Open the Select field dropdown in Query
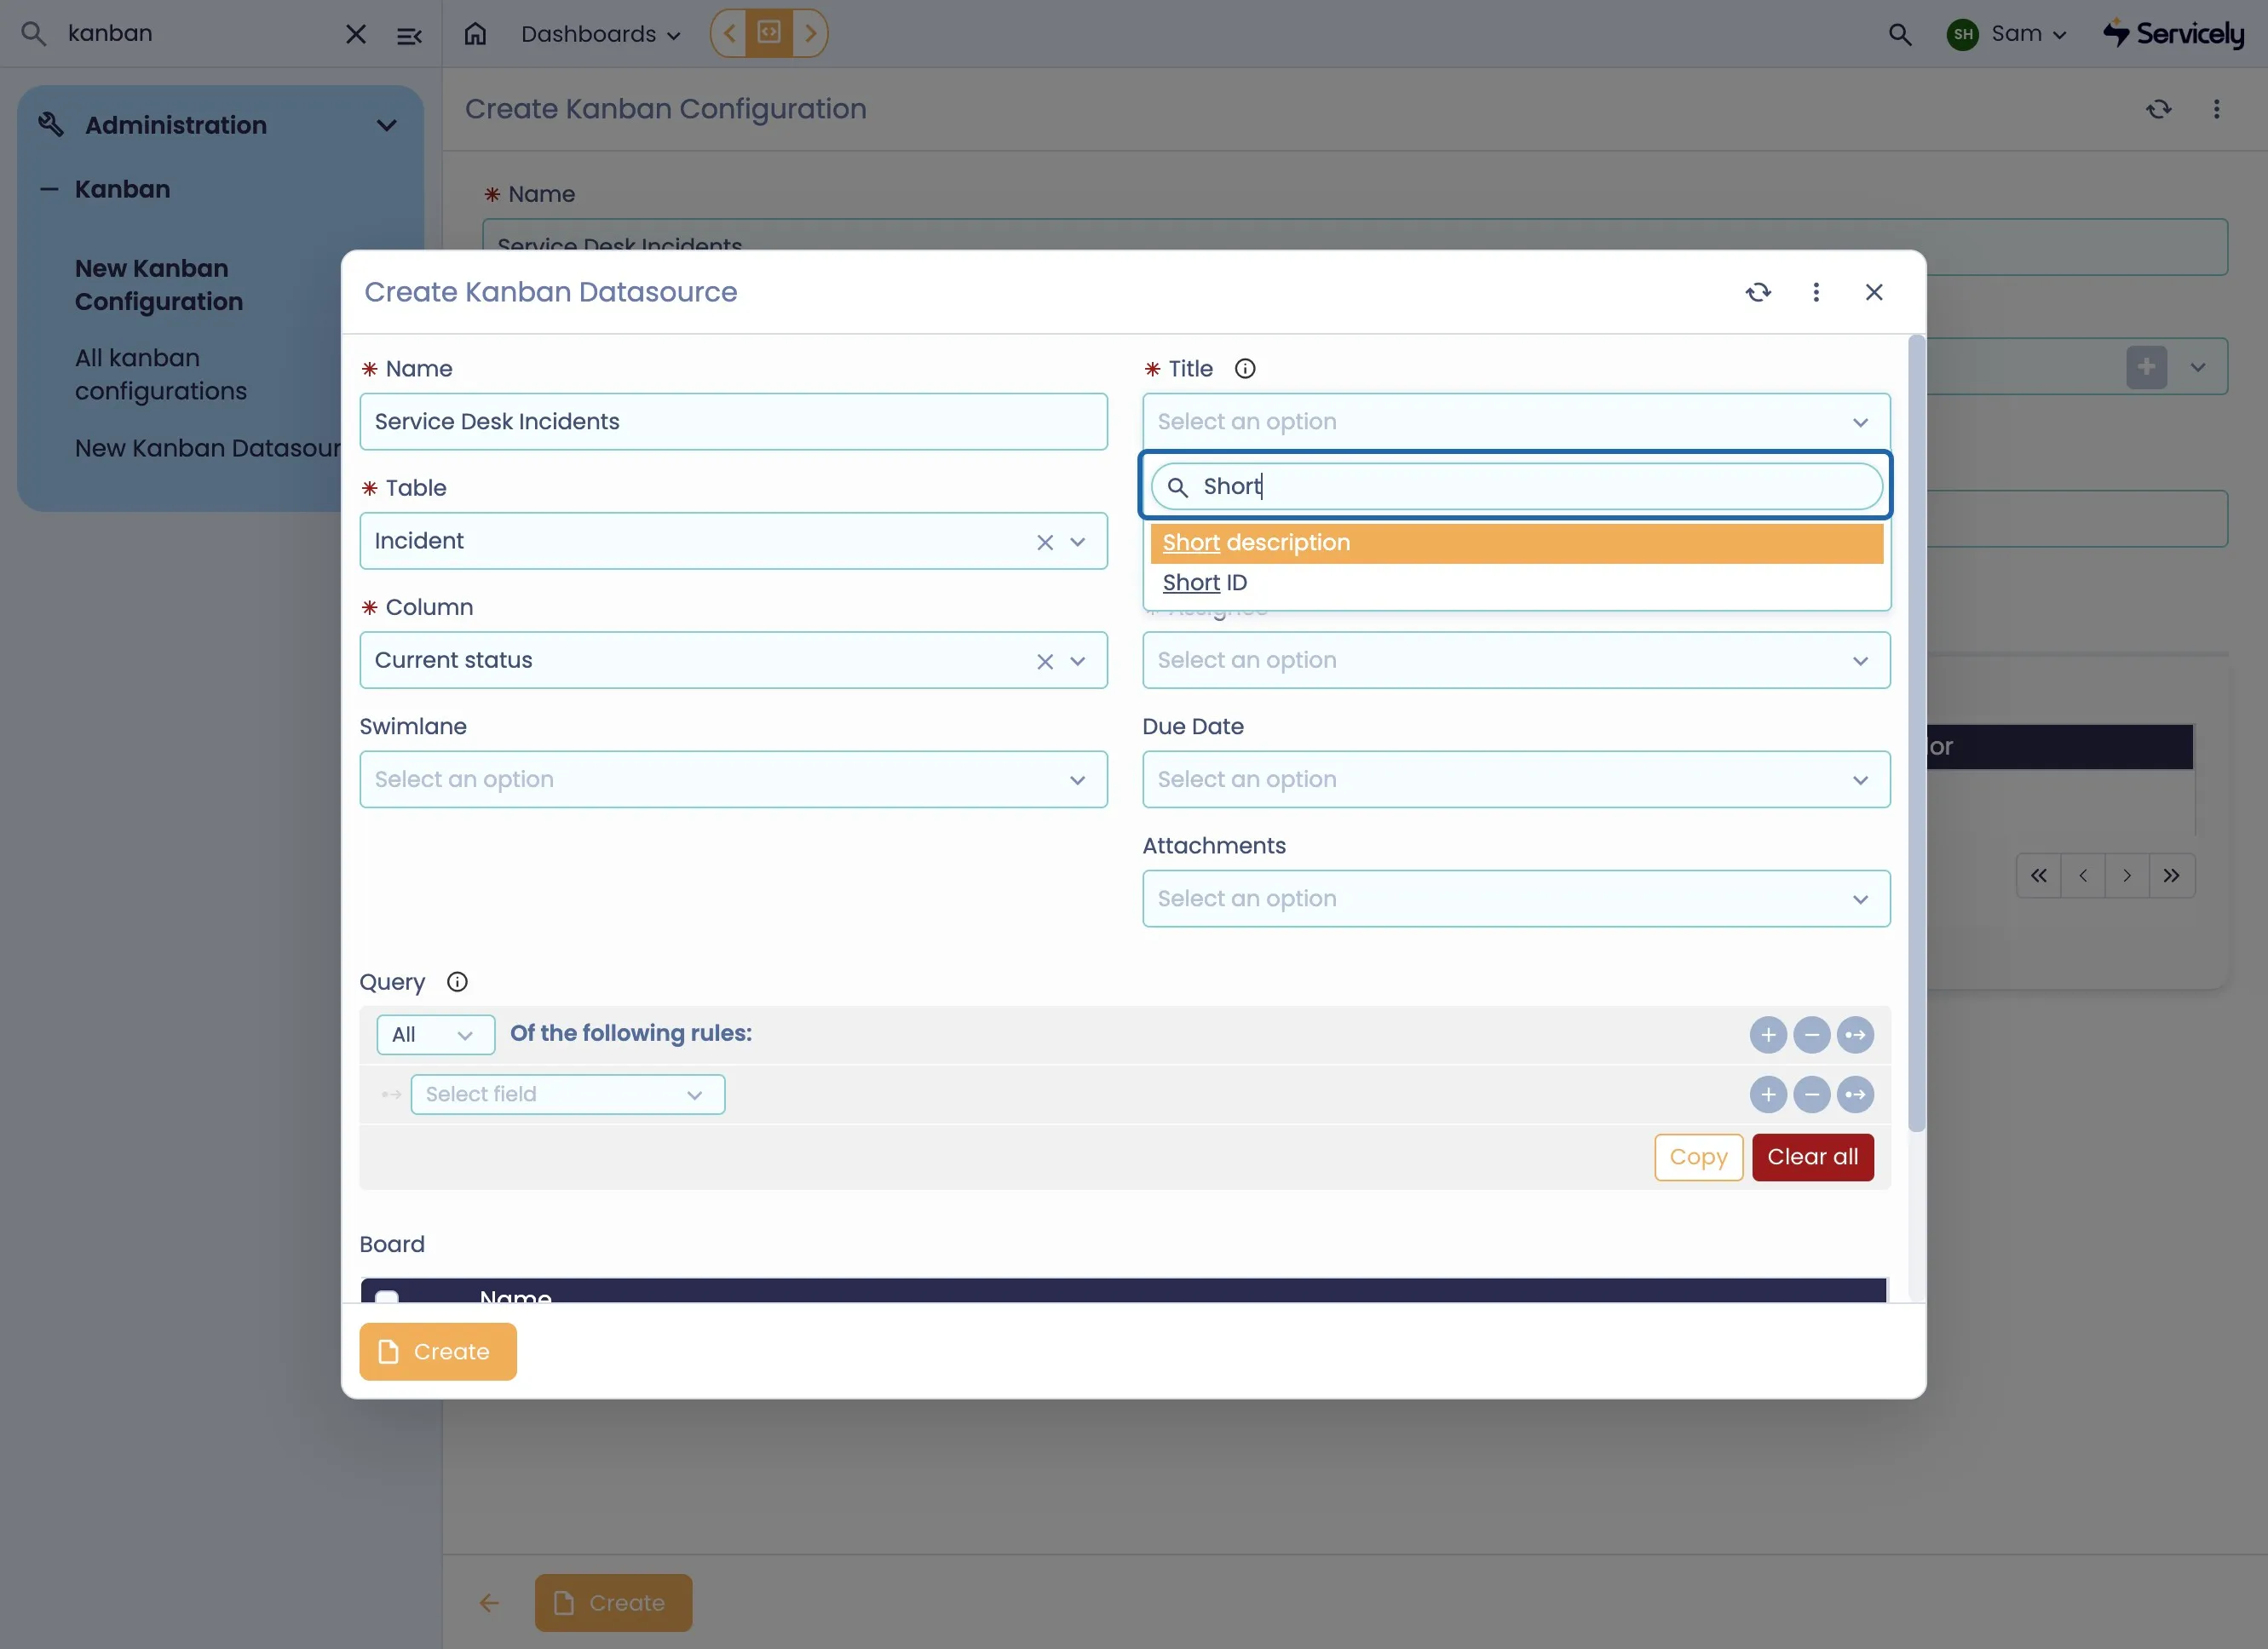Viewport: 2268px width, 1649px height. click(567, 1095)
